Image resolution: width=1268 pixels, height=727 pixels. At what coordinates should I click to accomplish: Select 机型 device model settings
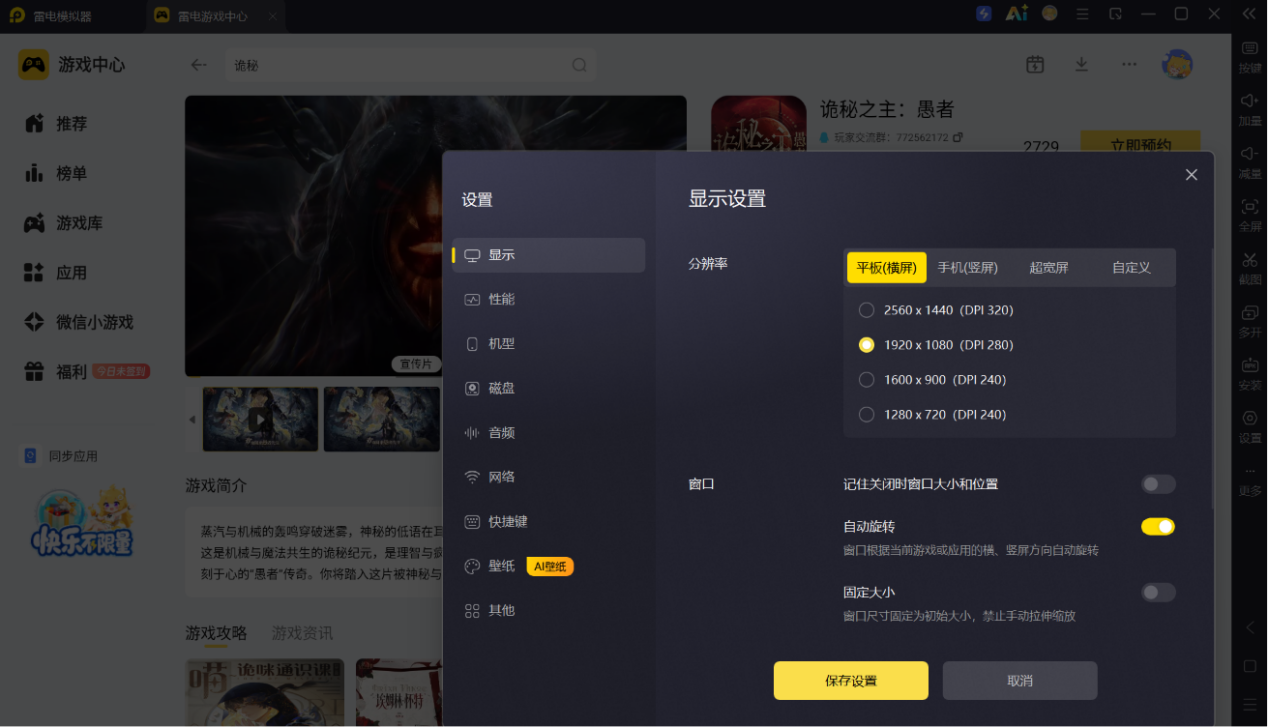click(x=548, y=344)
